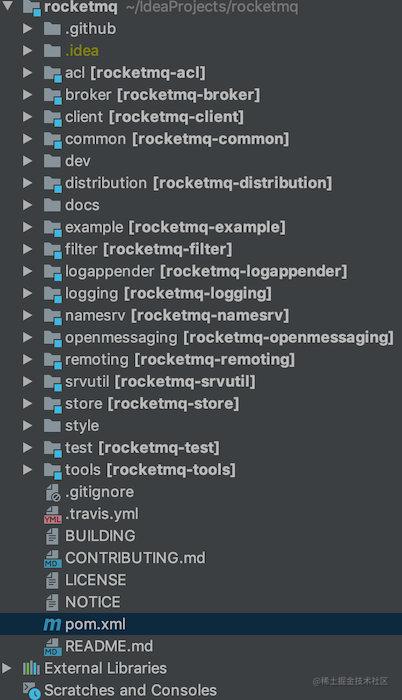Expand the acl module folder arrow
The image size is (402, 700).
27,72
